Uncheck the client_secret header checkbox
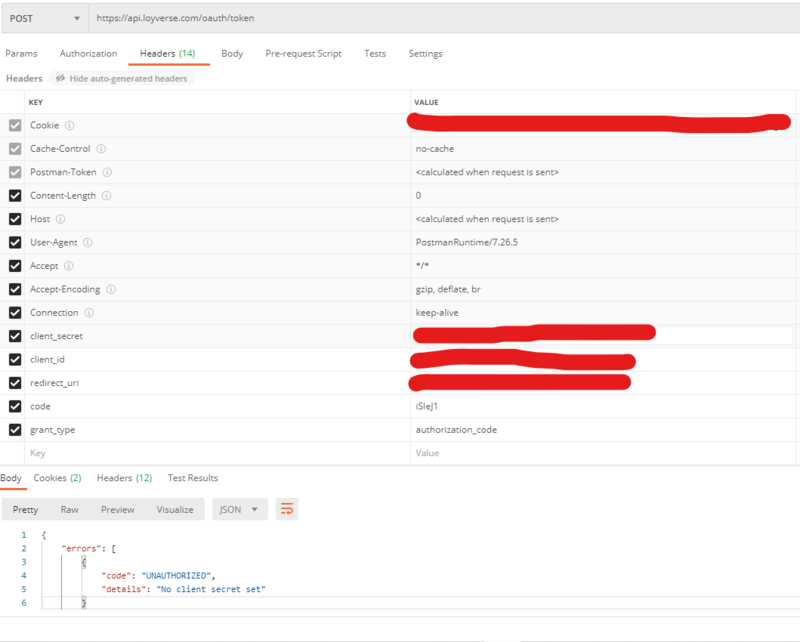800x642 pixels. [x=14, y=336]
